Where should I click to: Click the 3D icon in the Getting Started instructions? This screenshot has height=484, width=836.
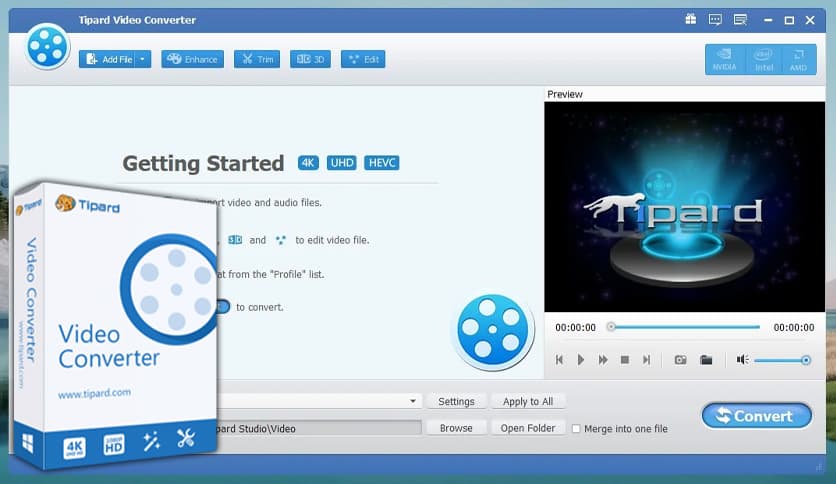[x=235, y=240]
